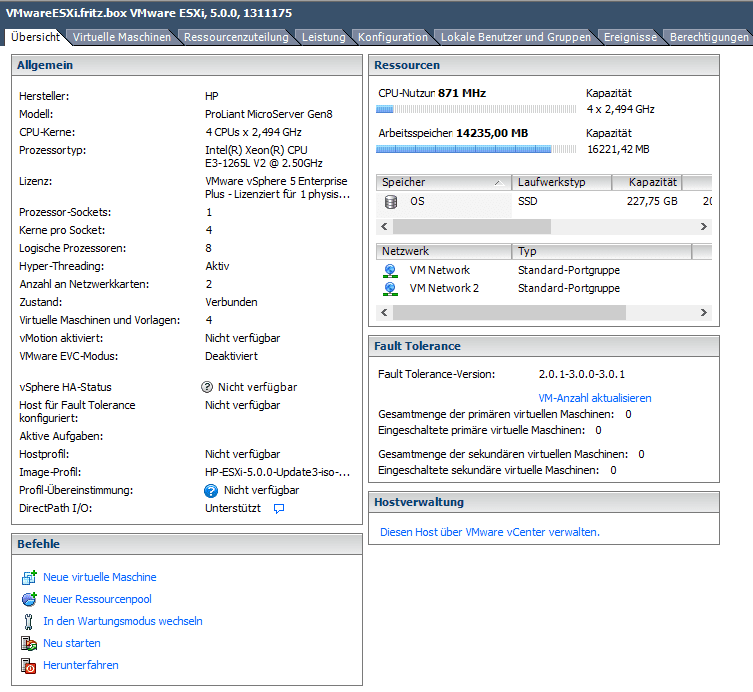Click the 227,75 GB capacity cell
Viewport: 753px width, 692px height.
point(652,202)
